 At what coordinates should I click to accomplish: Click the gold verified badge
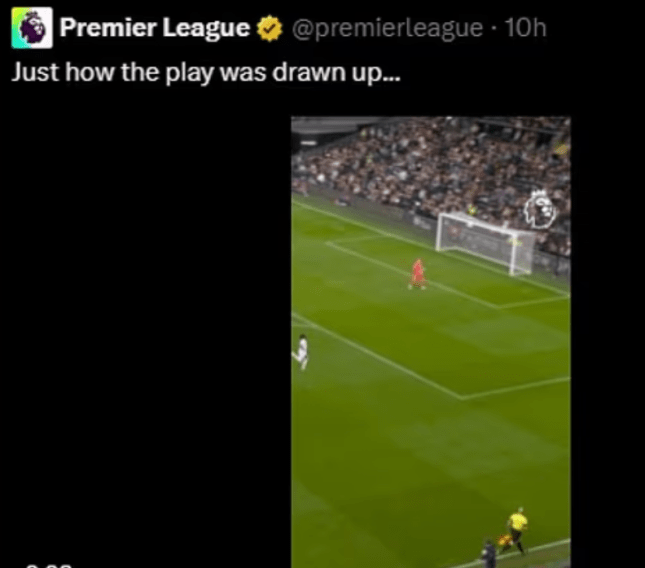click(270, 28)
